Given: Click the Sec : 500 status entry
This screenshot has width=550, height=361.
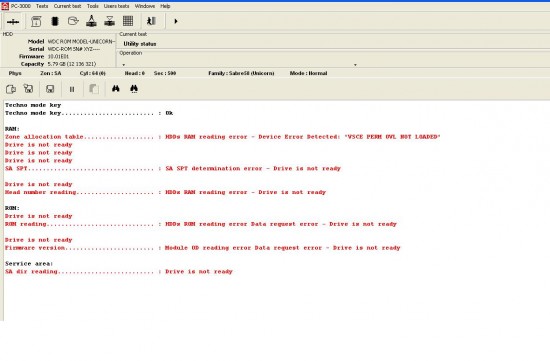Looking at the screenshot, I should pyautogui.click(x=165, y=73).
